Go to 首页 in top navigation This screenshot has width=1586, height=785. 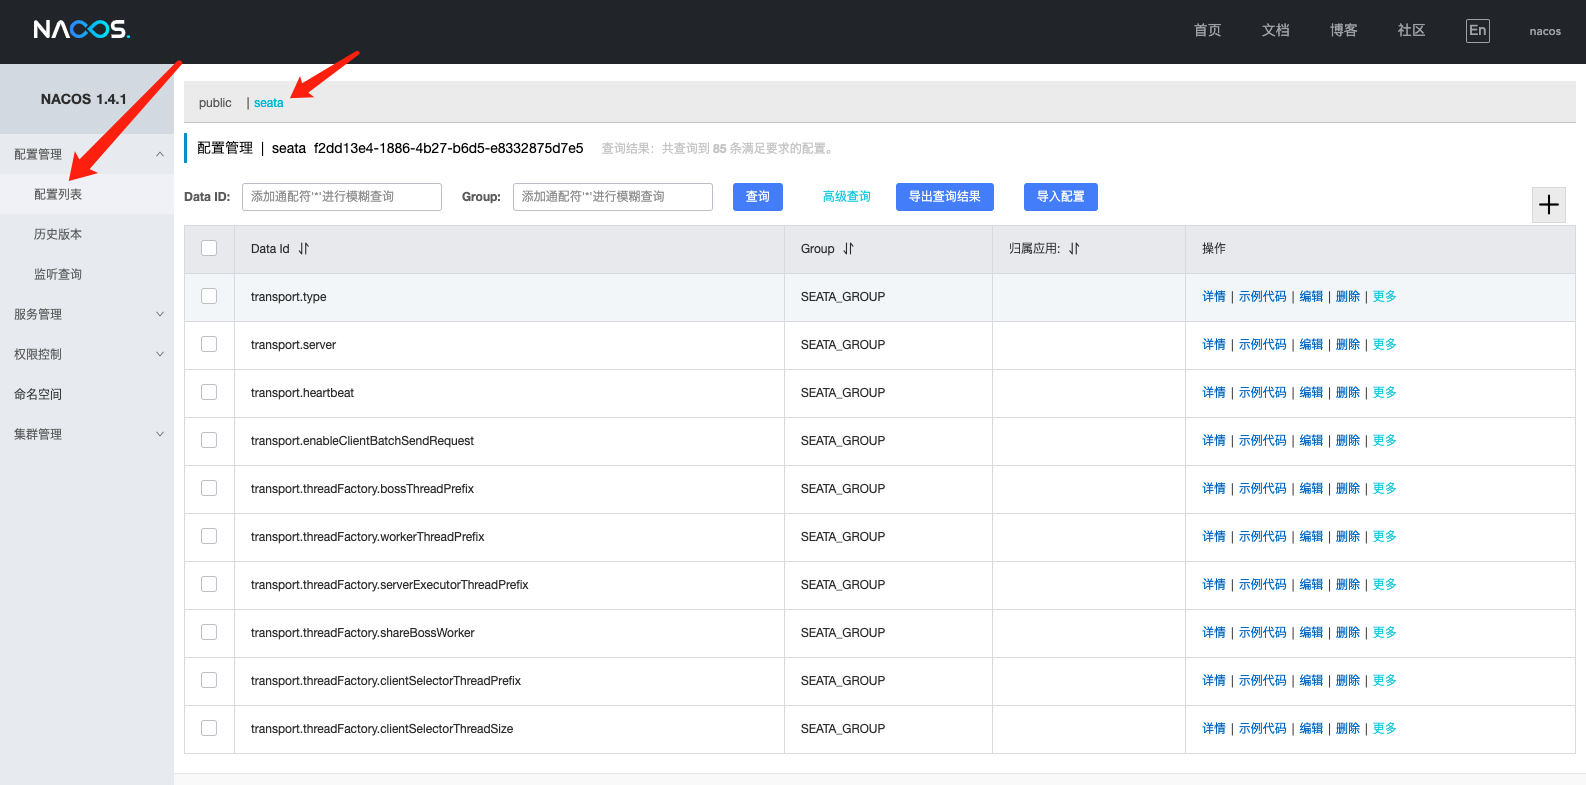[x=1207, y=30]
